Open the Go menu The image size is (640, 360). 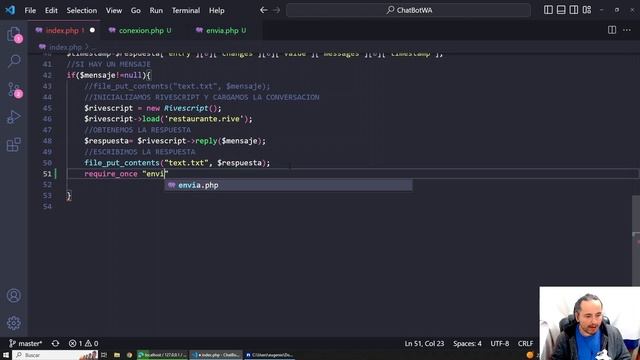tap(136, 10)
